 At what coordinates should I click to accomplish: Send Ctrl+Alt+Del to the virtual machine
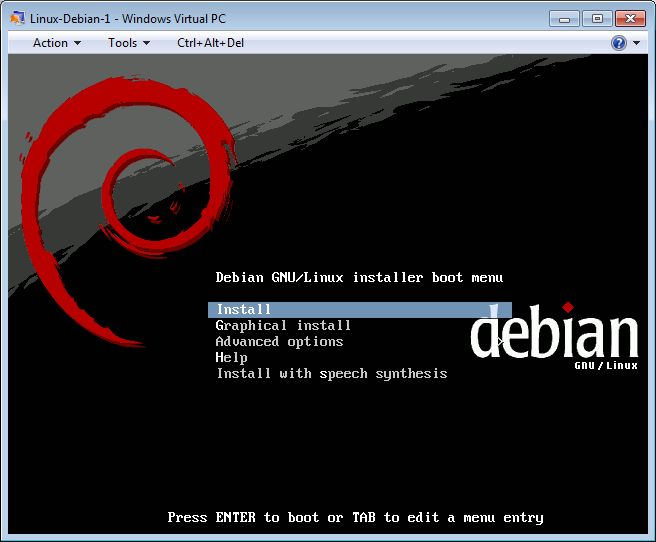point(210,43)
